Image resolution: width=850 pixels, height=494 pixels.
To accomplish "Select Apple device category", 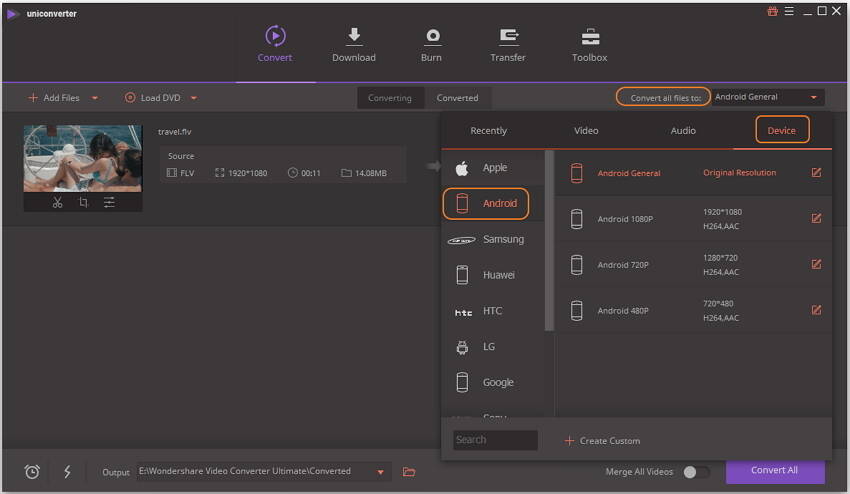I will coord(493,168).
